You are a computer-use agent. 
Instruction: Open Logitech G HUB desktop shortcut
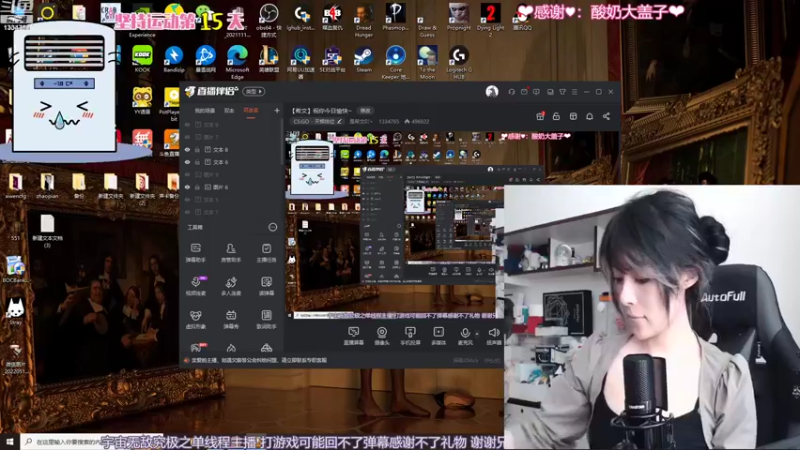[x=459, y=62]
